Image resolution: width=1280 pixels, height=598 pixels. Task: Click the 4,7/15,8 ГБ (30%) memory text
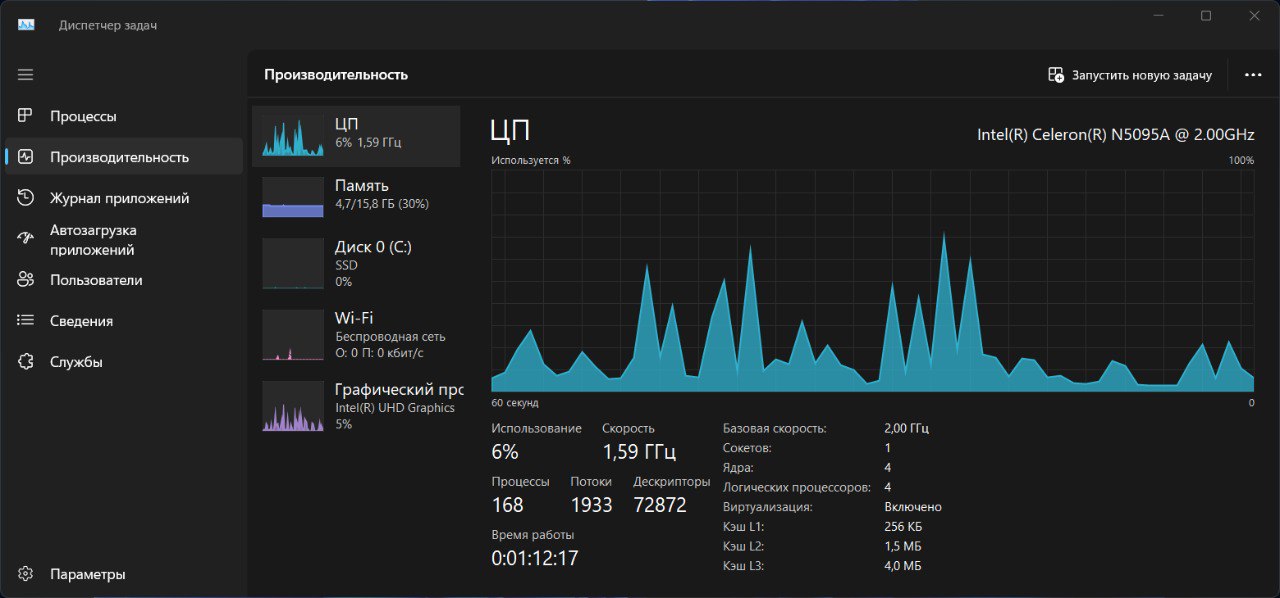(382, 204)
